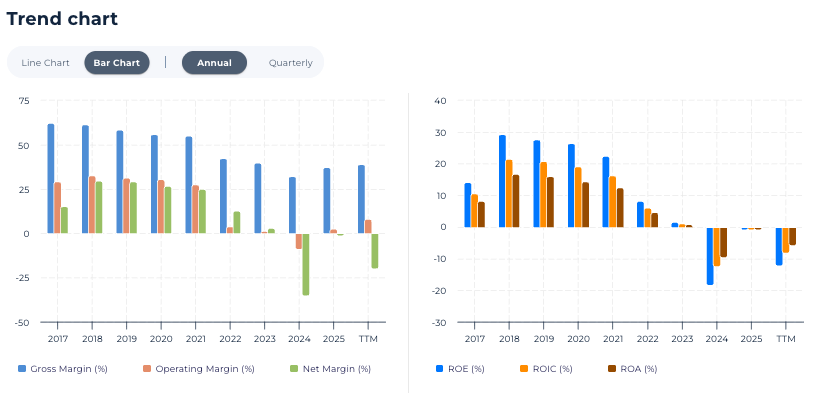822x399 pixels.
Task: Click the 2024 ROE negative bar
Action: click(x=710, y=256)
